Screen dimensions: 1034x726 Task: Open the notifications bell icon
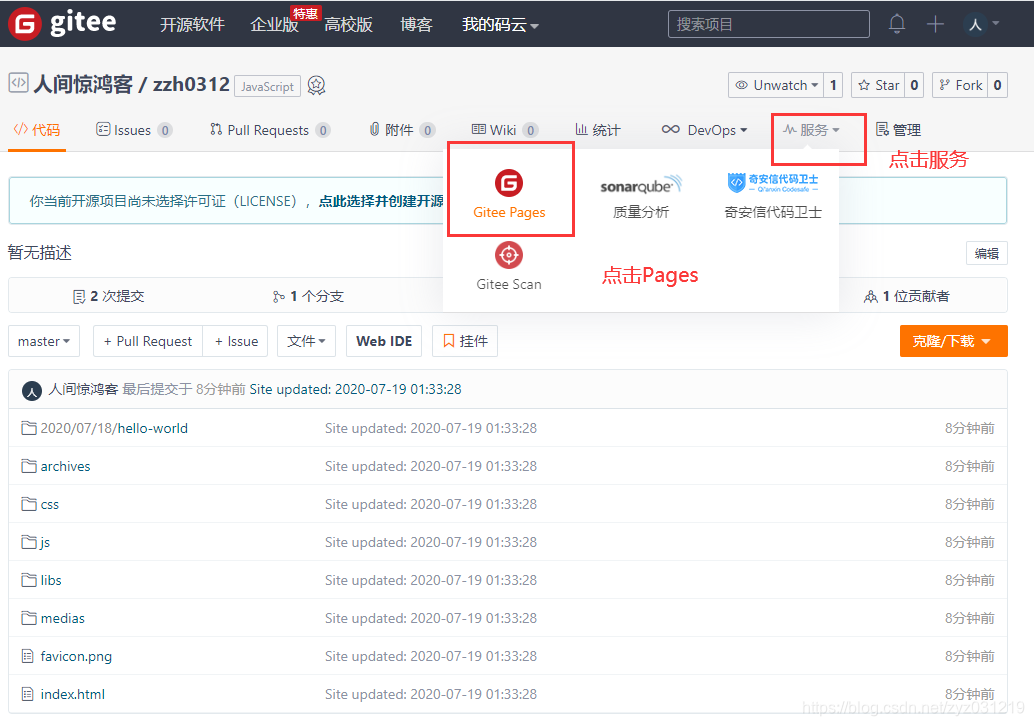click(896, 24)
